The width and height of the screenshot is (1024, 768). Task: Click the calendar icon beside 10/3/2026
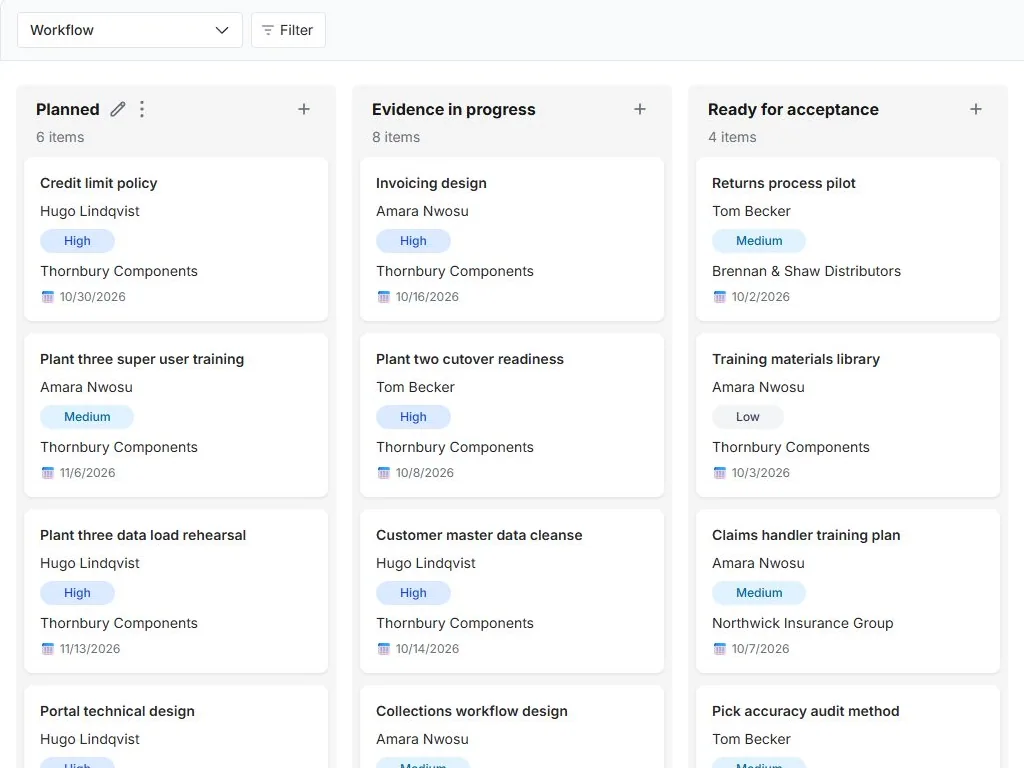[720, 473]
